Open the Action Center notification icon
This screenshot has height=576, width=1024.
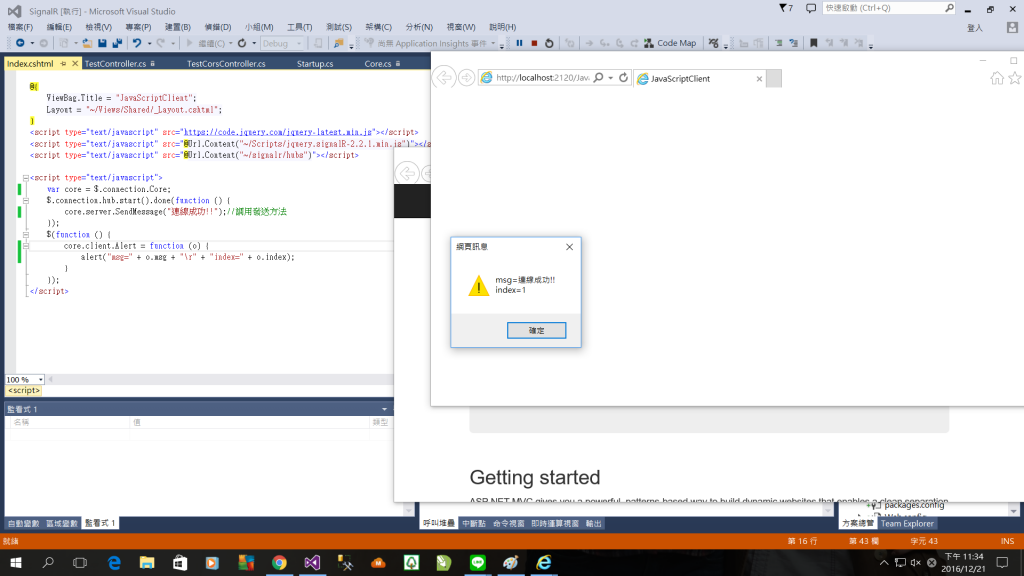point(1002,562)
